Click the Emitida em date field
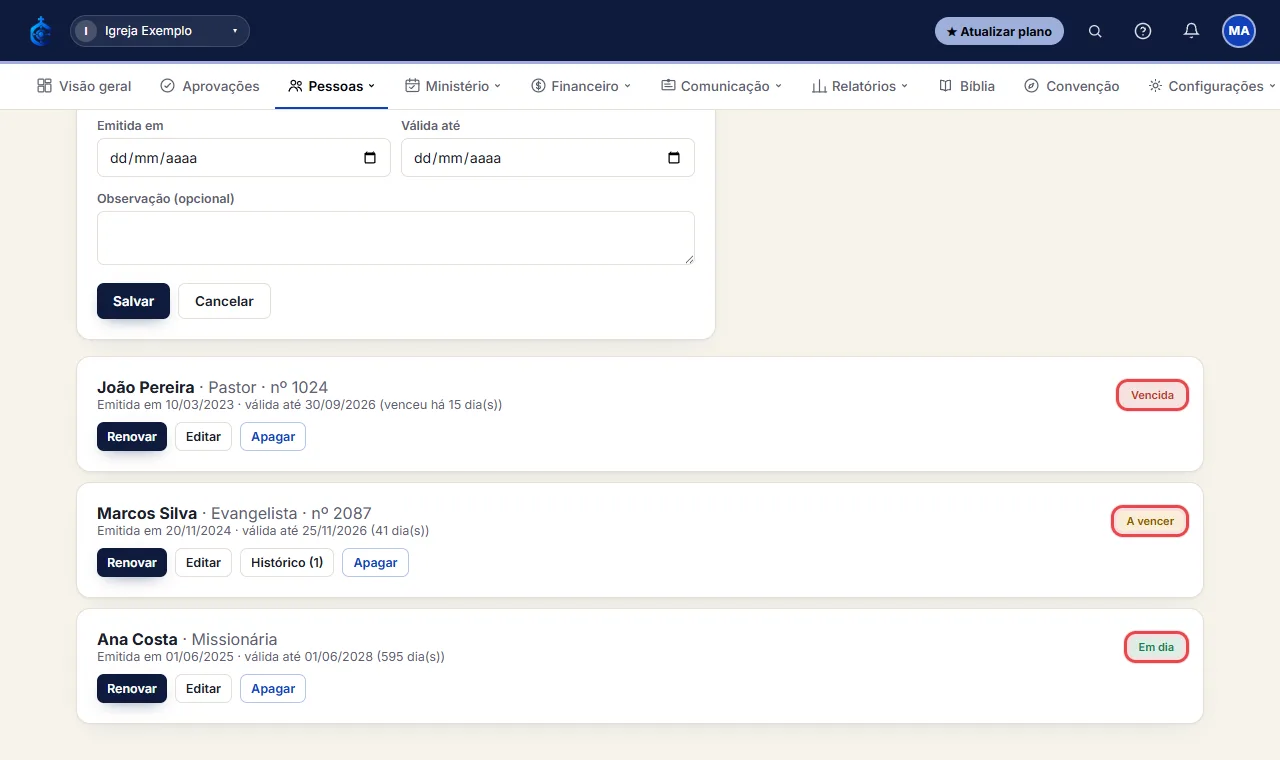Viewport: 1280px width, 760px height. coord(244,158)
